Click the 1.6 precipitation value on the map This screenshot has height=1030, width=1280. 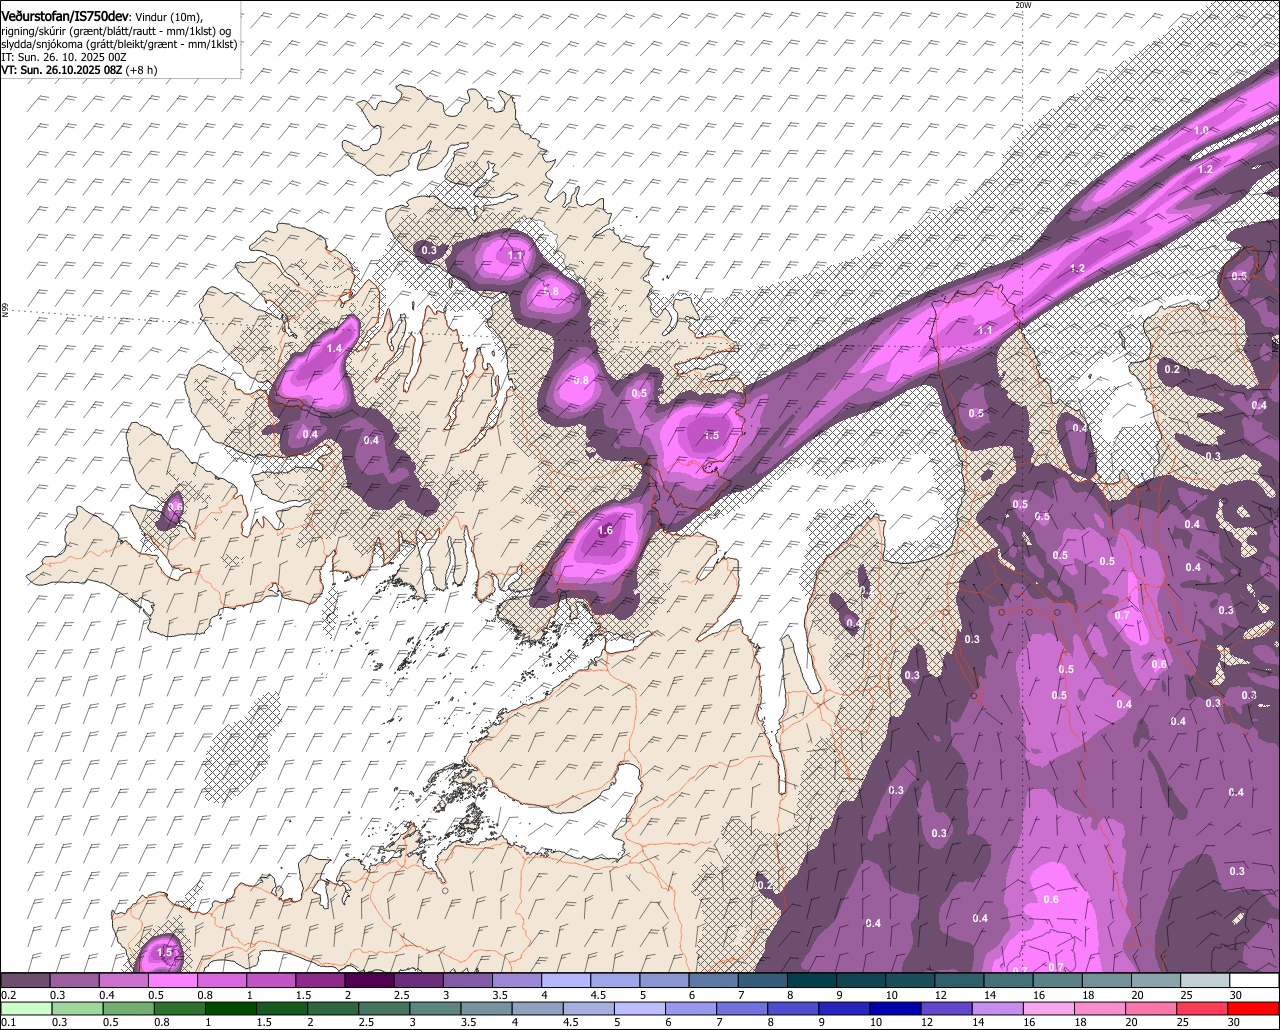pos(605,530)
